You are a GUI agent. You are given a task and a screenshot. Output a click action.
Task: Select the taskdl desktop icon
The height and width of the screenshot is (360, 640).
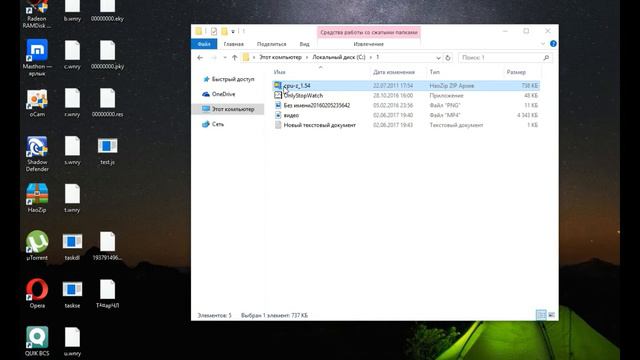tap(72, 246)
